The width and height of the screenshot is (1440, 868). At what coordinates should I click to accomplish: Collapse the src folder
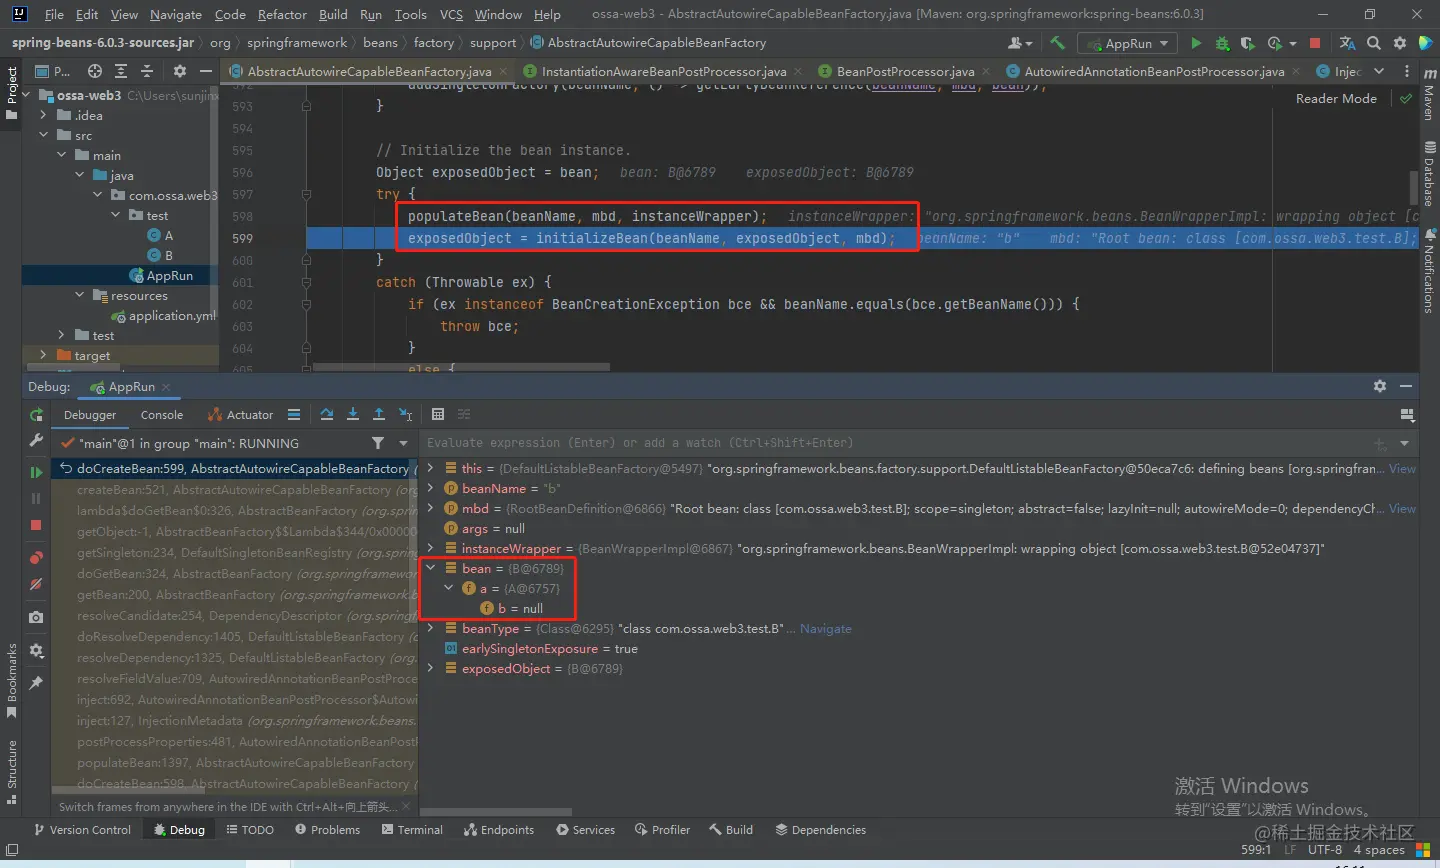tap(43, 135)
